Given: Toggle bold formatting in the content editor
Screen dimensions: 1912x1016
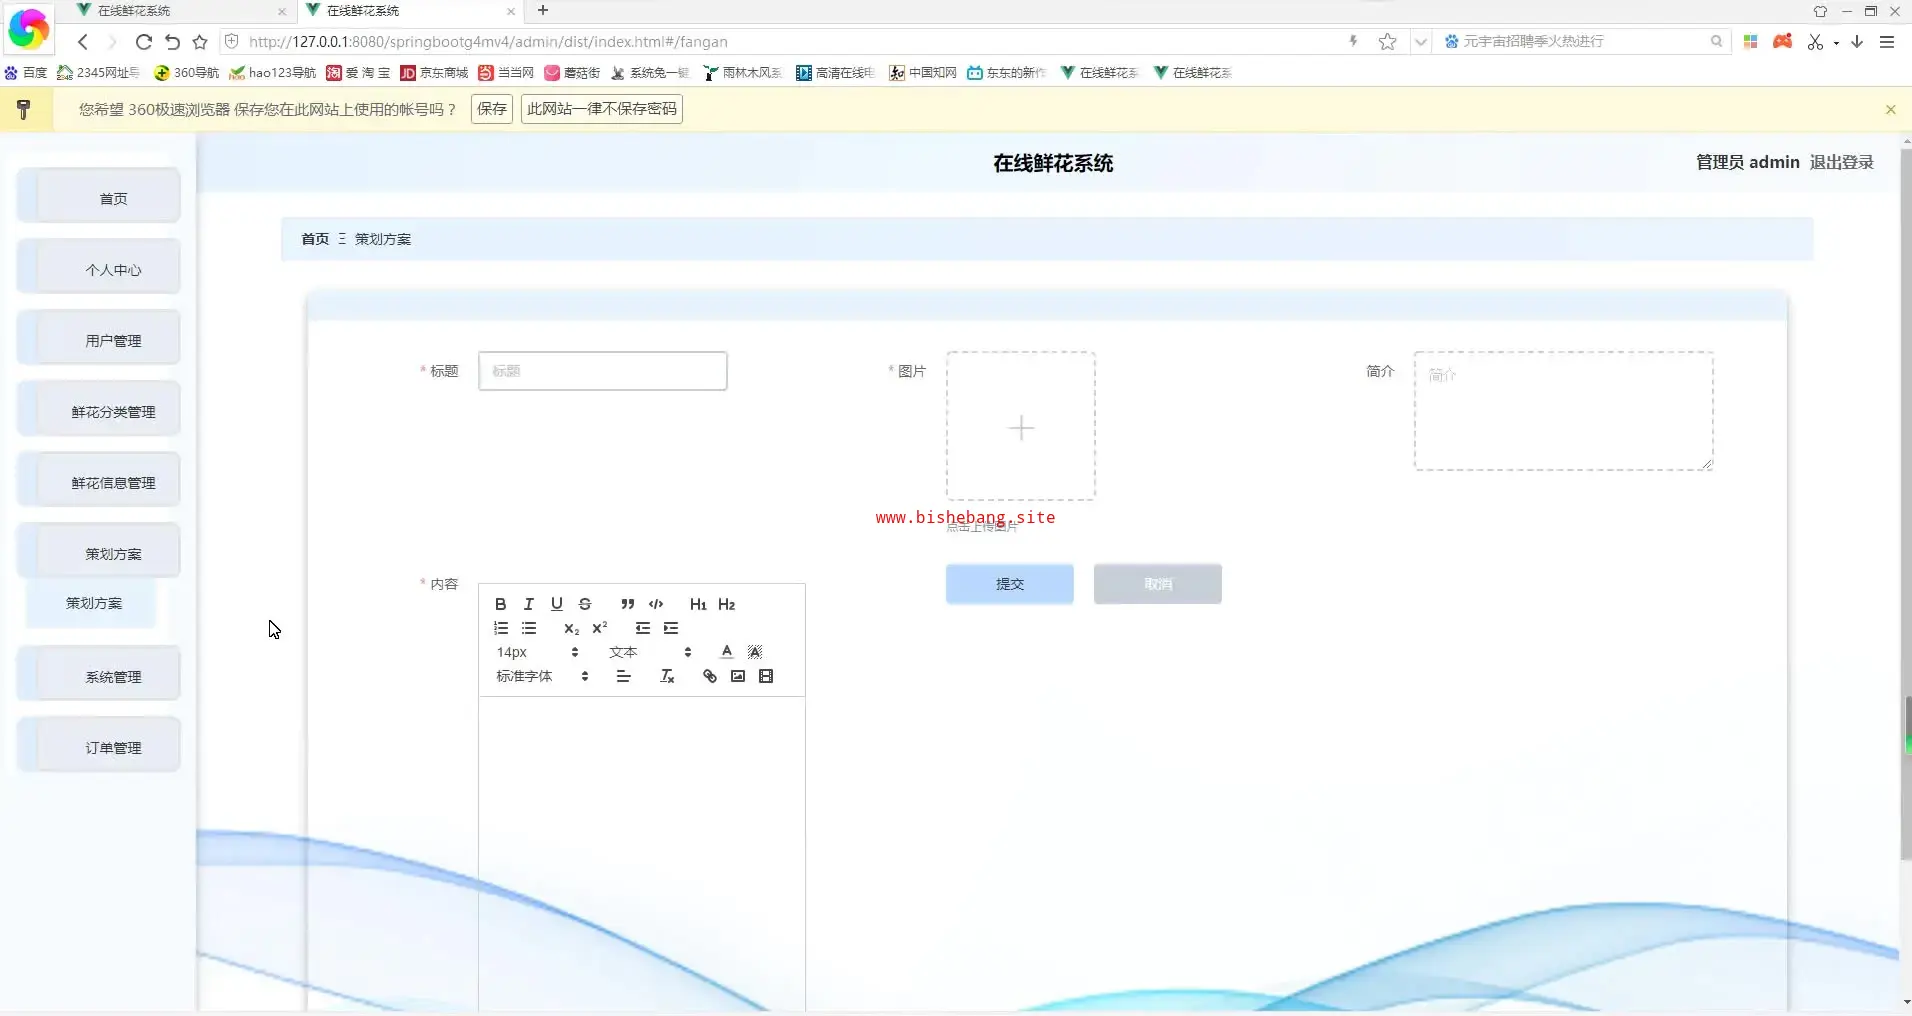Looking at the screenshot, I should pos(501,604).
